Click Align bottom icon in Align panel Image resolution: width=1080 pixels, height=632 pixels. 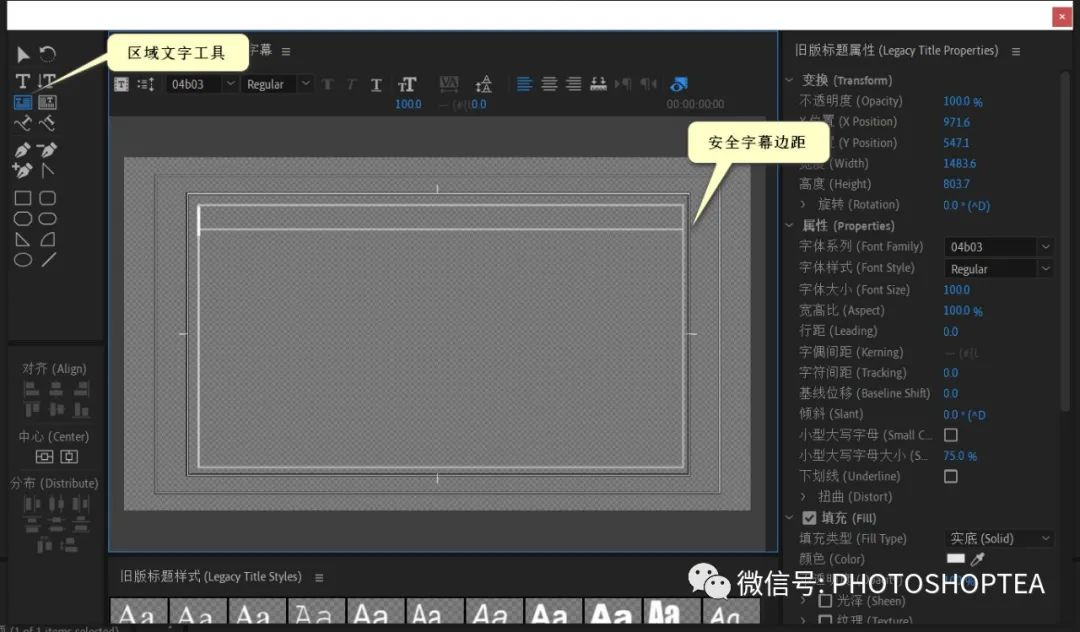pos(81,410)
